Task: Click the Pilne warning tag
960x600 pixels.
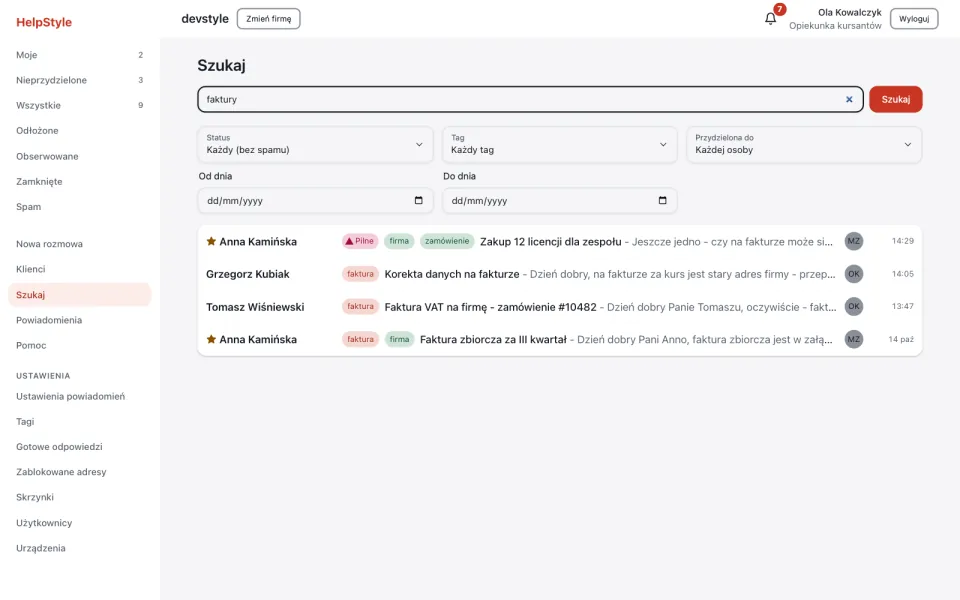Action: coord(360,241)
